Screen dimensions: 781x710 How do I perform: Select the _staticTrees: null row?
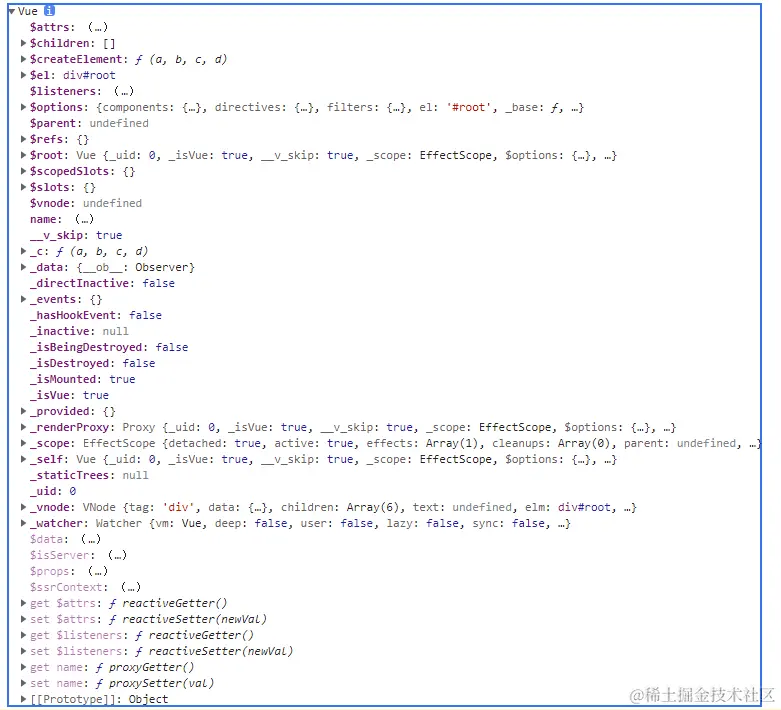[x=89, y=475]
